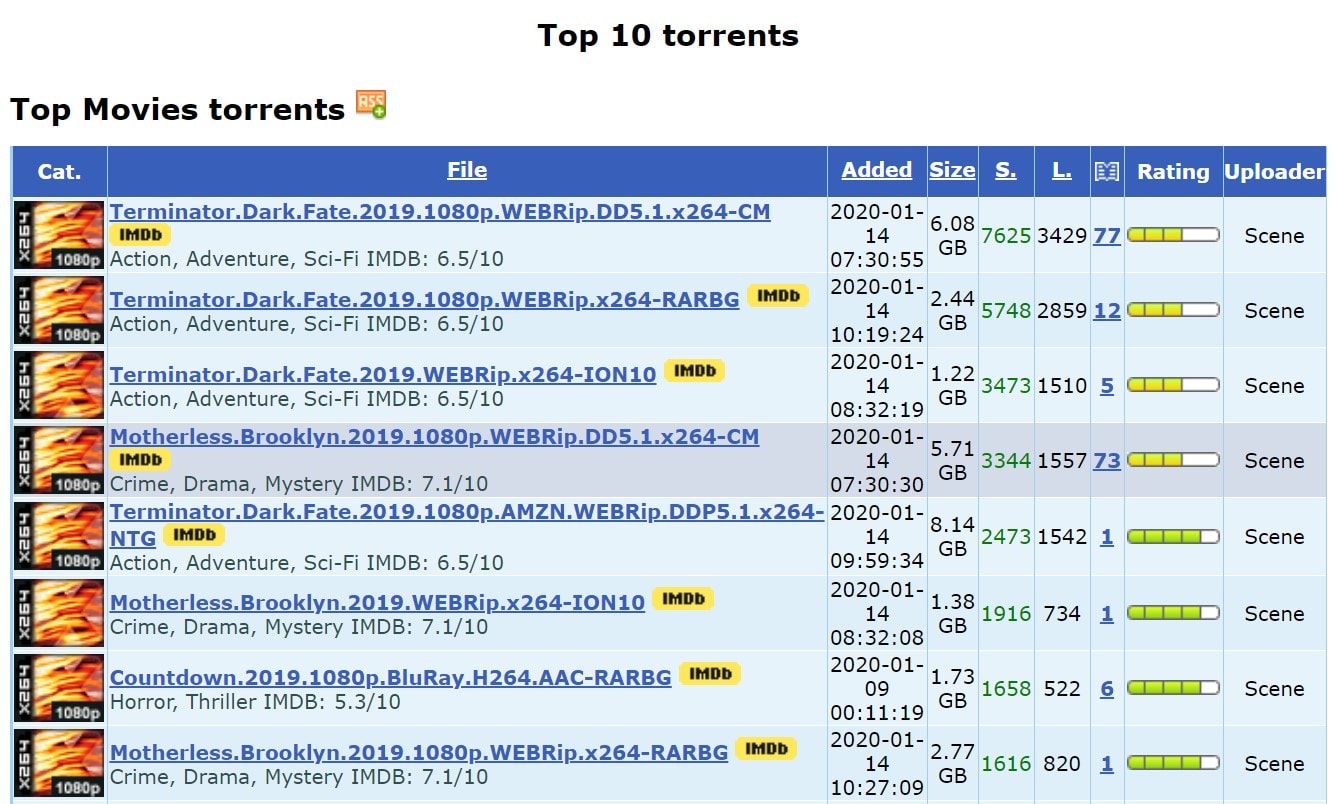Click seeders value 1916
This screenshot has width=1339, height=804.
tap(1006, 614)
